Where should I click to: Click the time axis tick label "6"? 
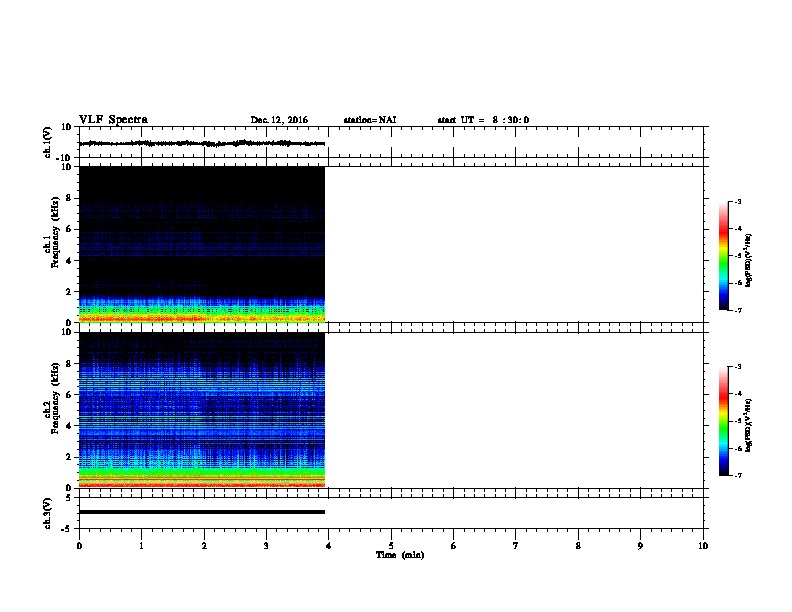click(x=453, y=546)
